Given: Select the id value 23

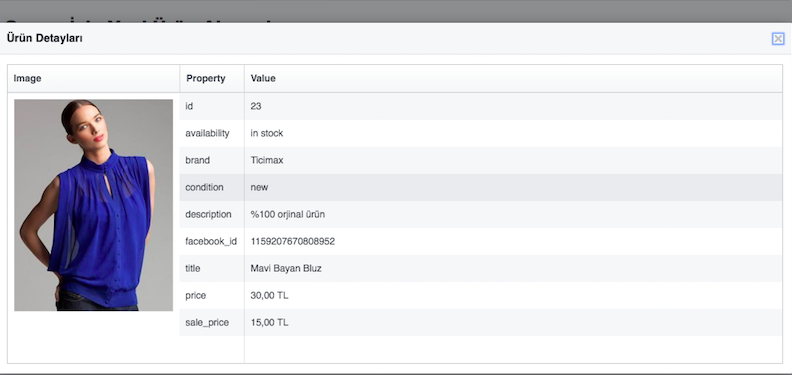Looking at the screenshot, I should 256,106.
